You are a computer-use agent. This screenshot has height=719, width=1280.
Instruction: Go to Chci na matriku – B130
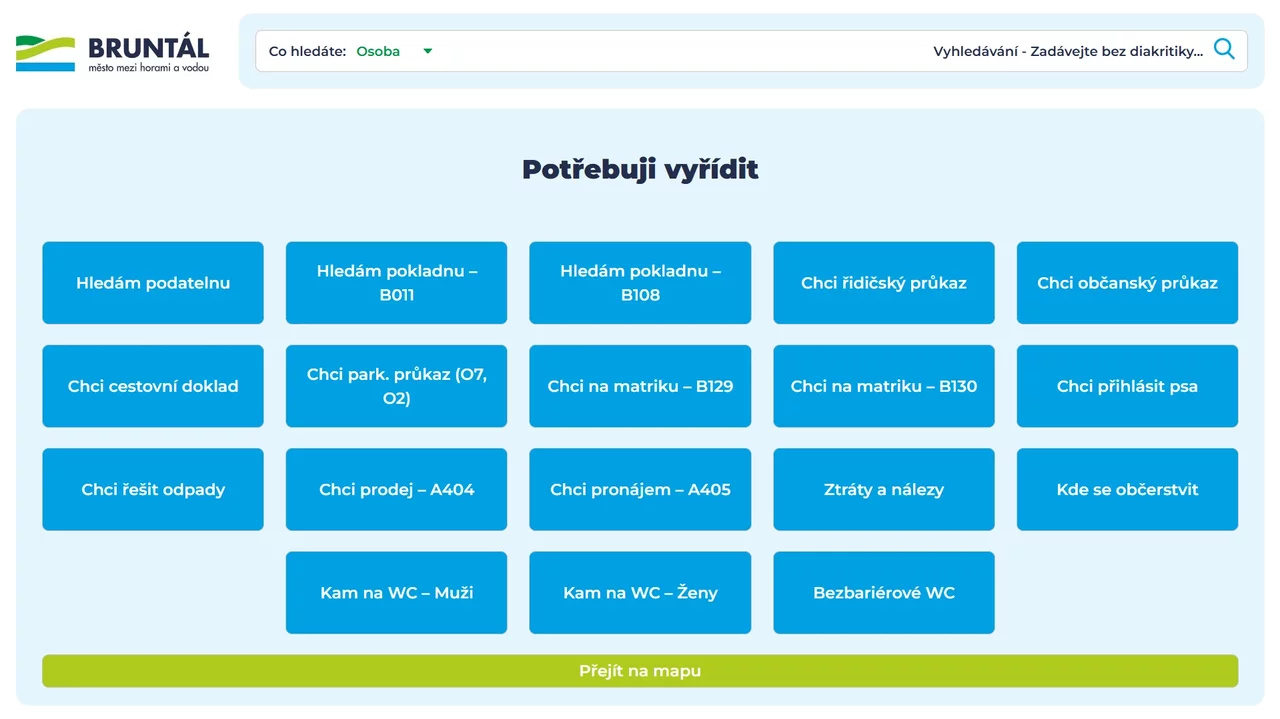pyautogui.click(x=884, y=386)
